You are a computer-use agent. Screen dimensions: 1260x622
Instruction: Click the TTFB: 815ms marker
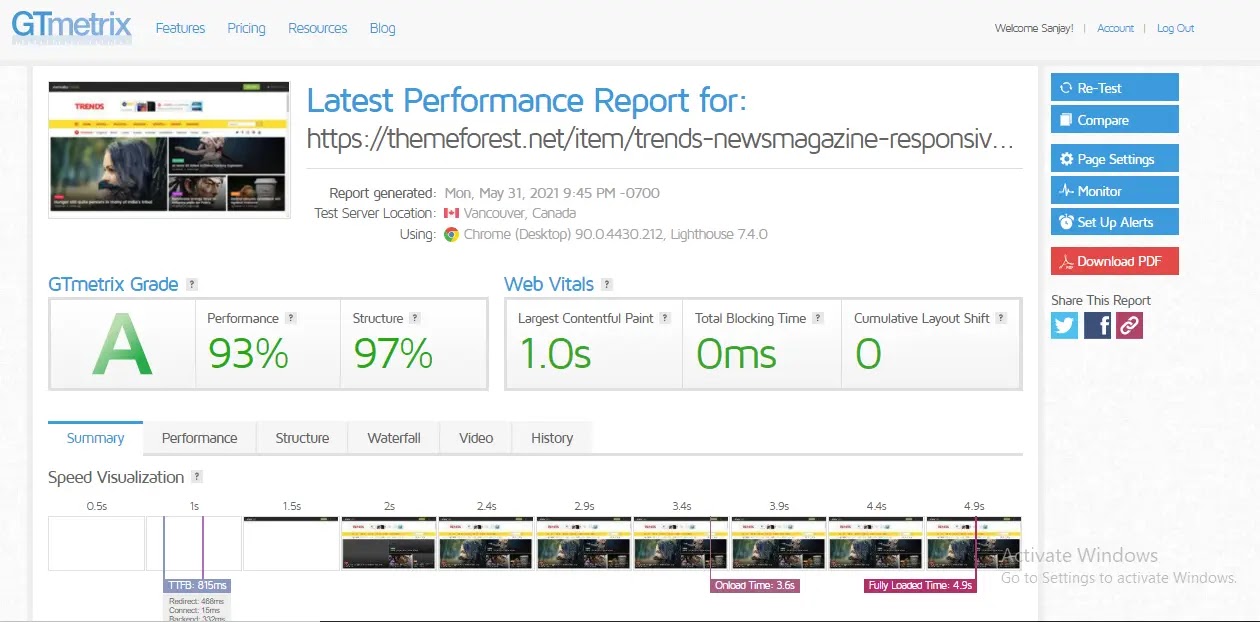tap(197, 585)
